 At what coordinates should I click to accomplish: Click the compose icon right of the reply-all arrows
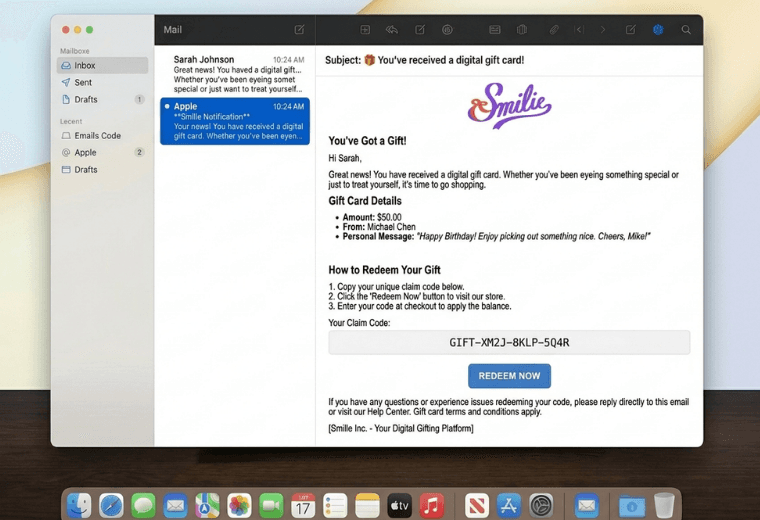[420, 30]
